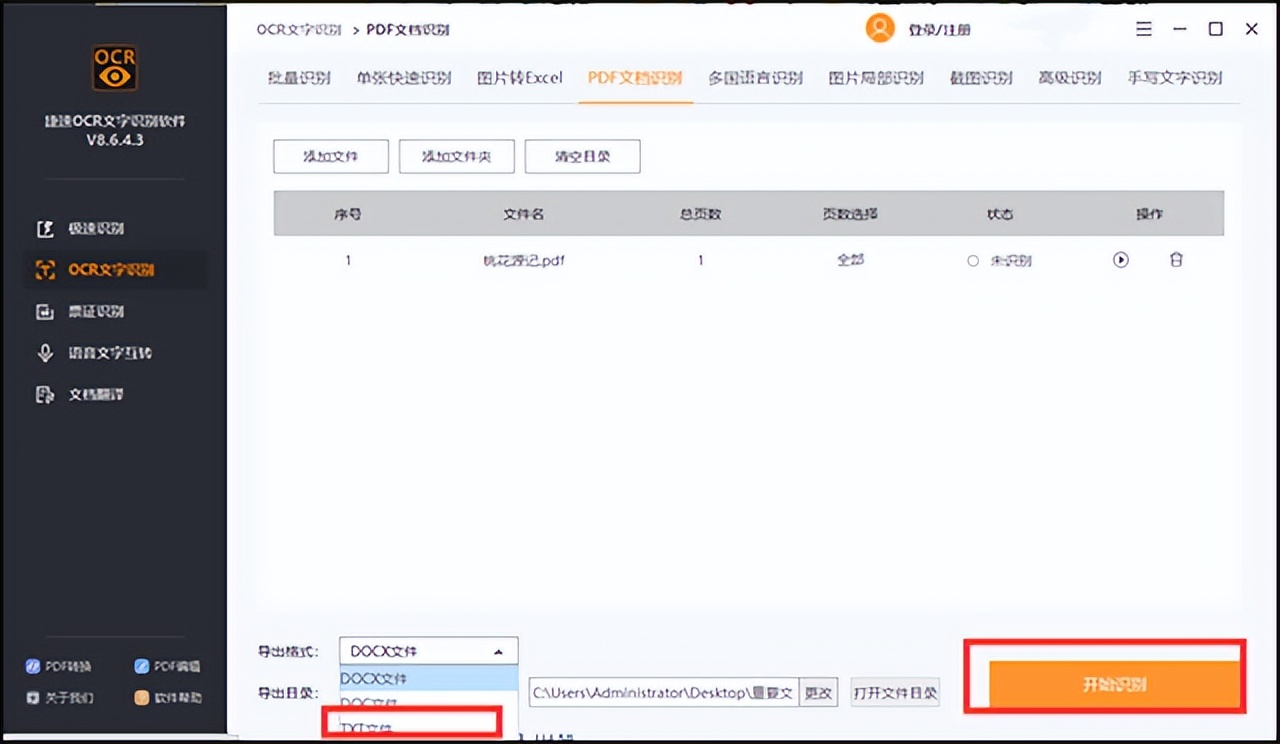Switch to the 图片转Excel tab

tap(519, 76)
